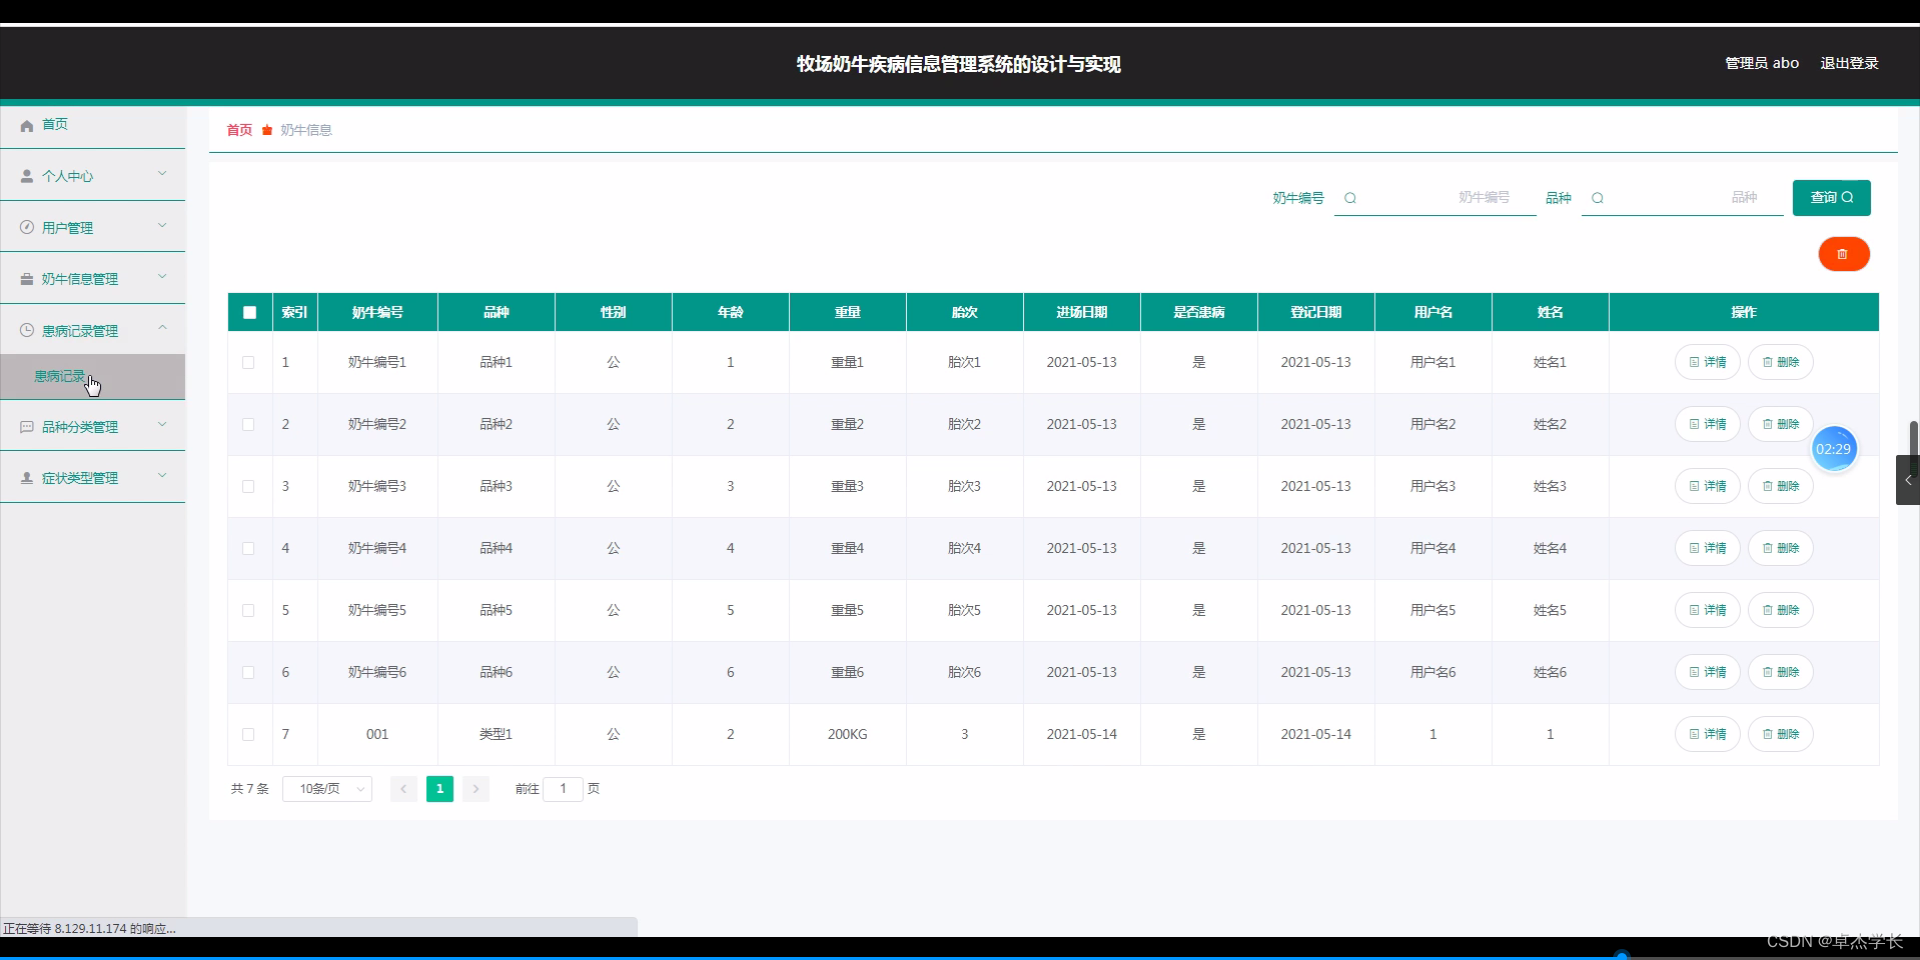Click the 管理员 abo account label
The image size is (1920, 960).
(x=1762, y=63)
